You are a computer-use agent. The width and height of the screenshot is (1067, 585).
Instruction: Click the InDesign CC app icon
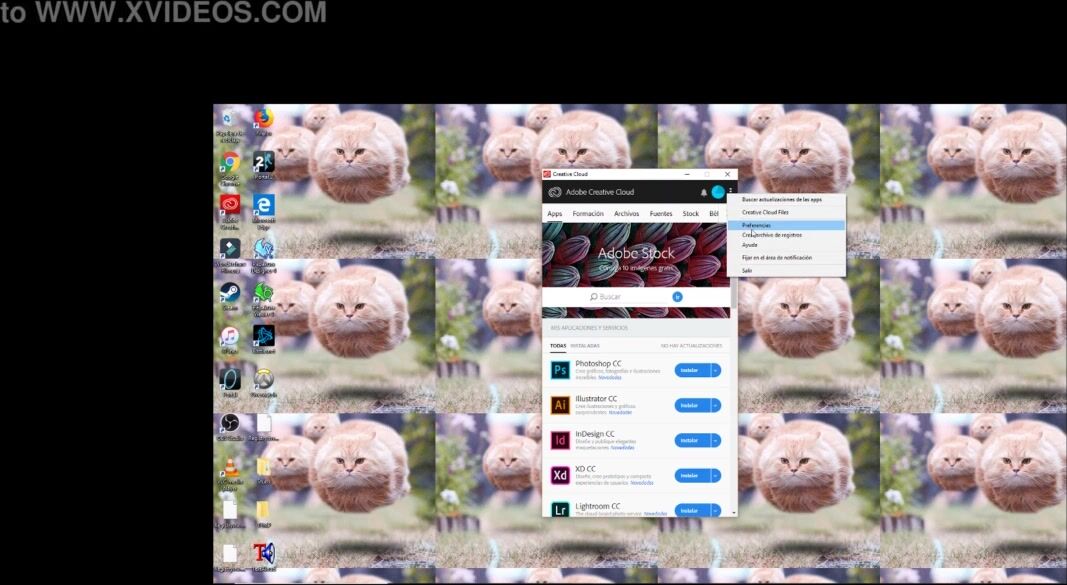[560, 440]
